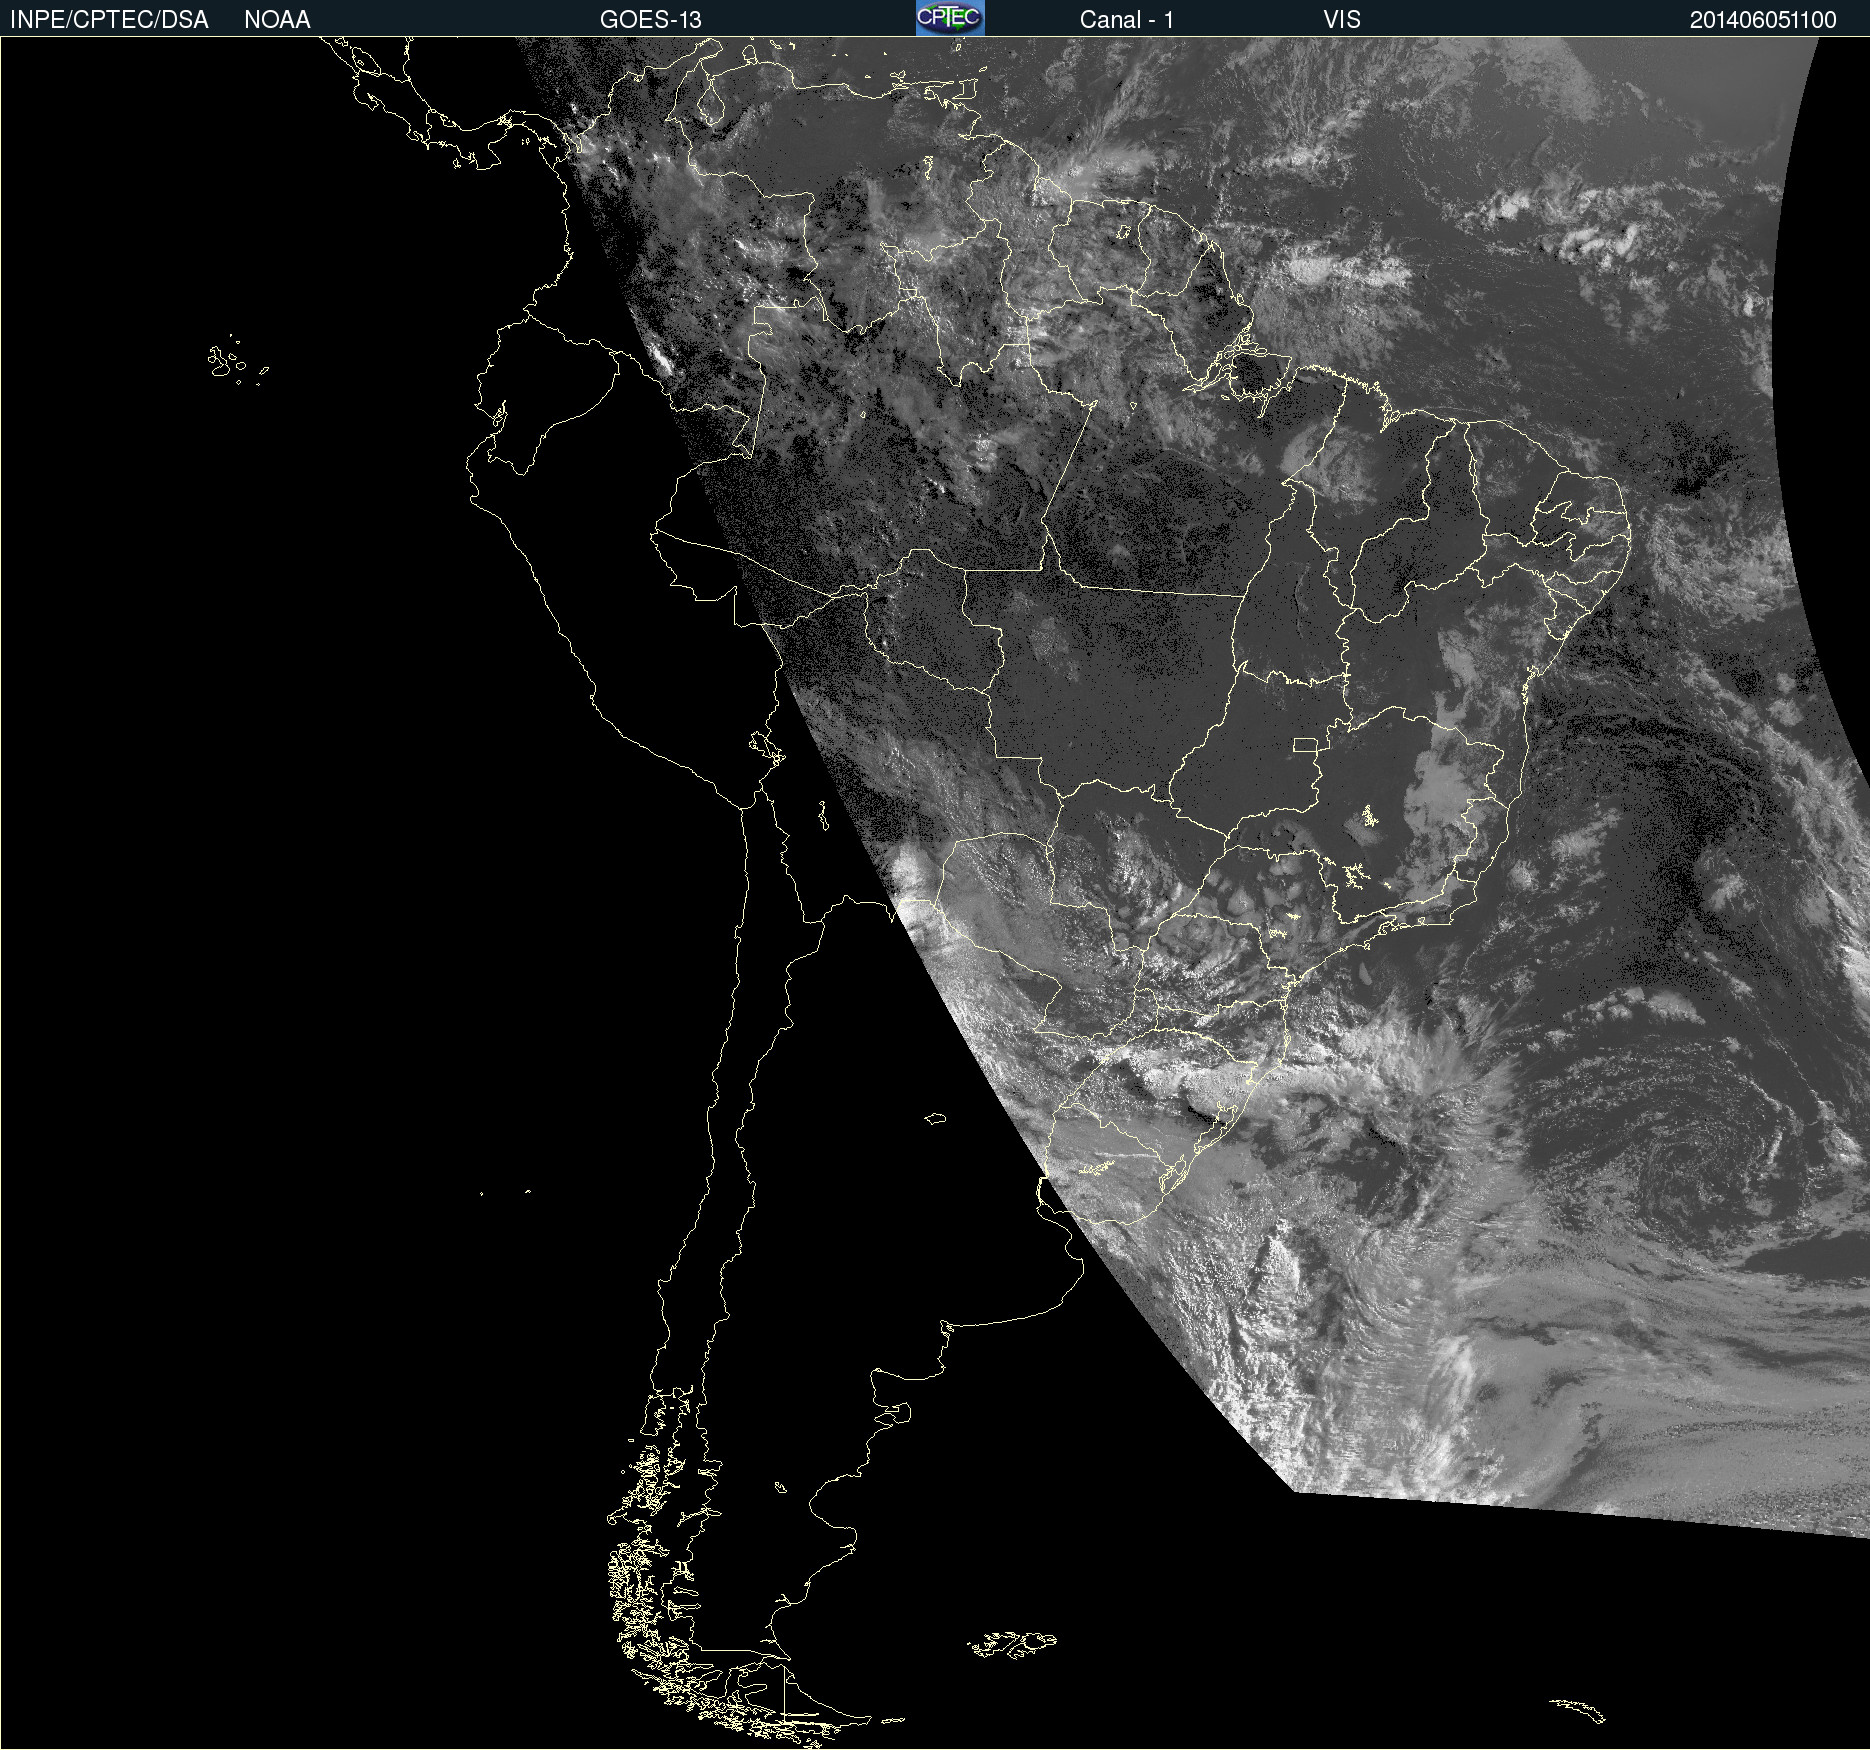Select the Canal - 1 channel label
The image size is (1870, 1750).
1126,20
